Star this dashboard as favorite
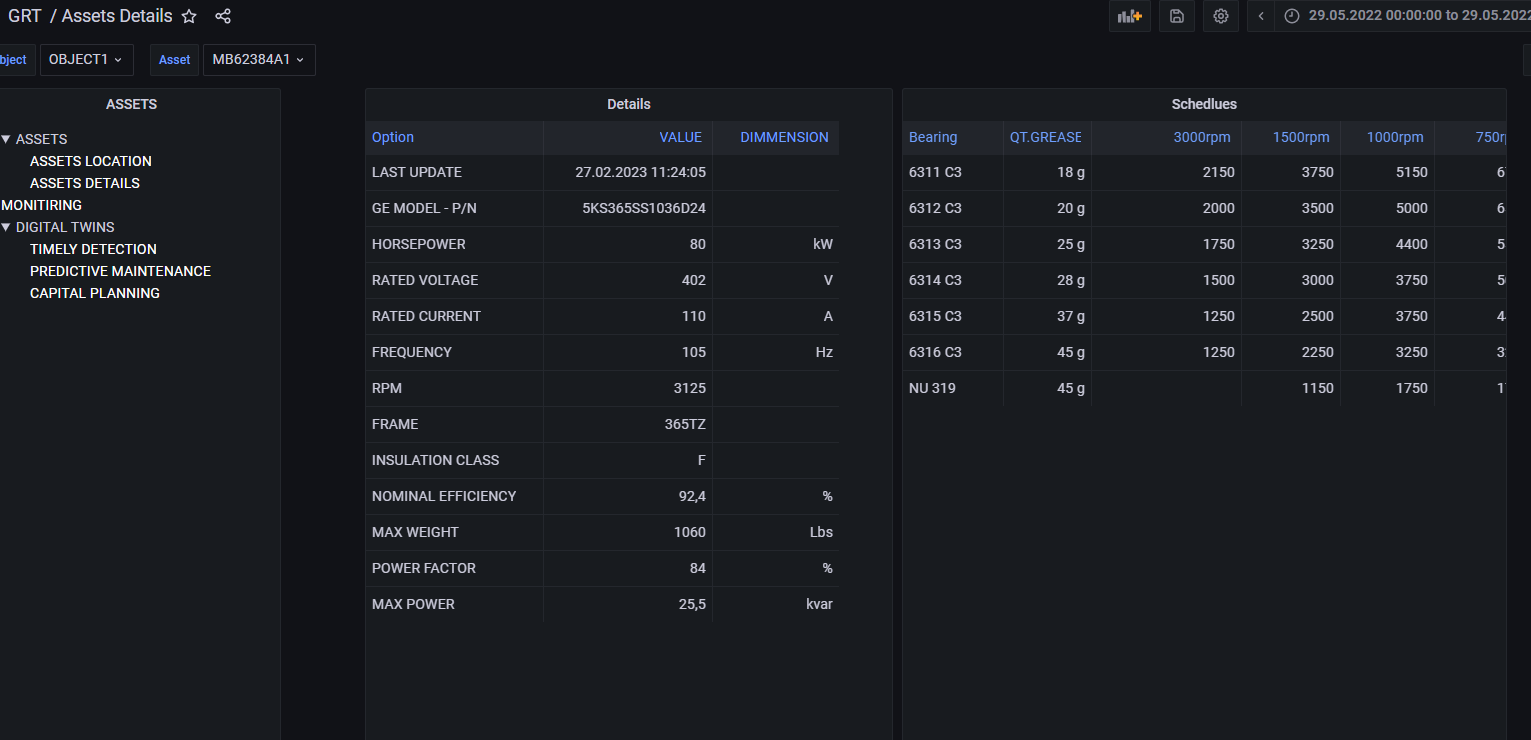1531x740 pixels. [189, 16]
